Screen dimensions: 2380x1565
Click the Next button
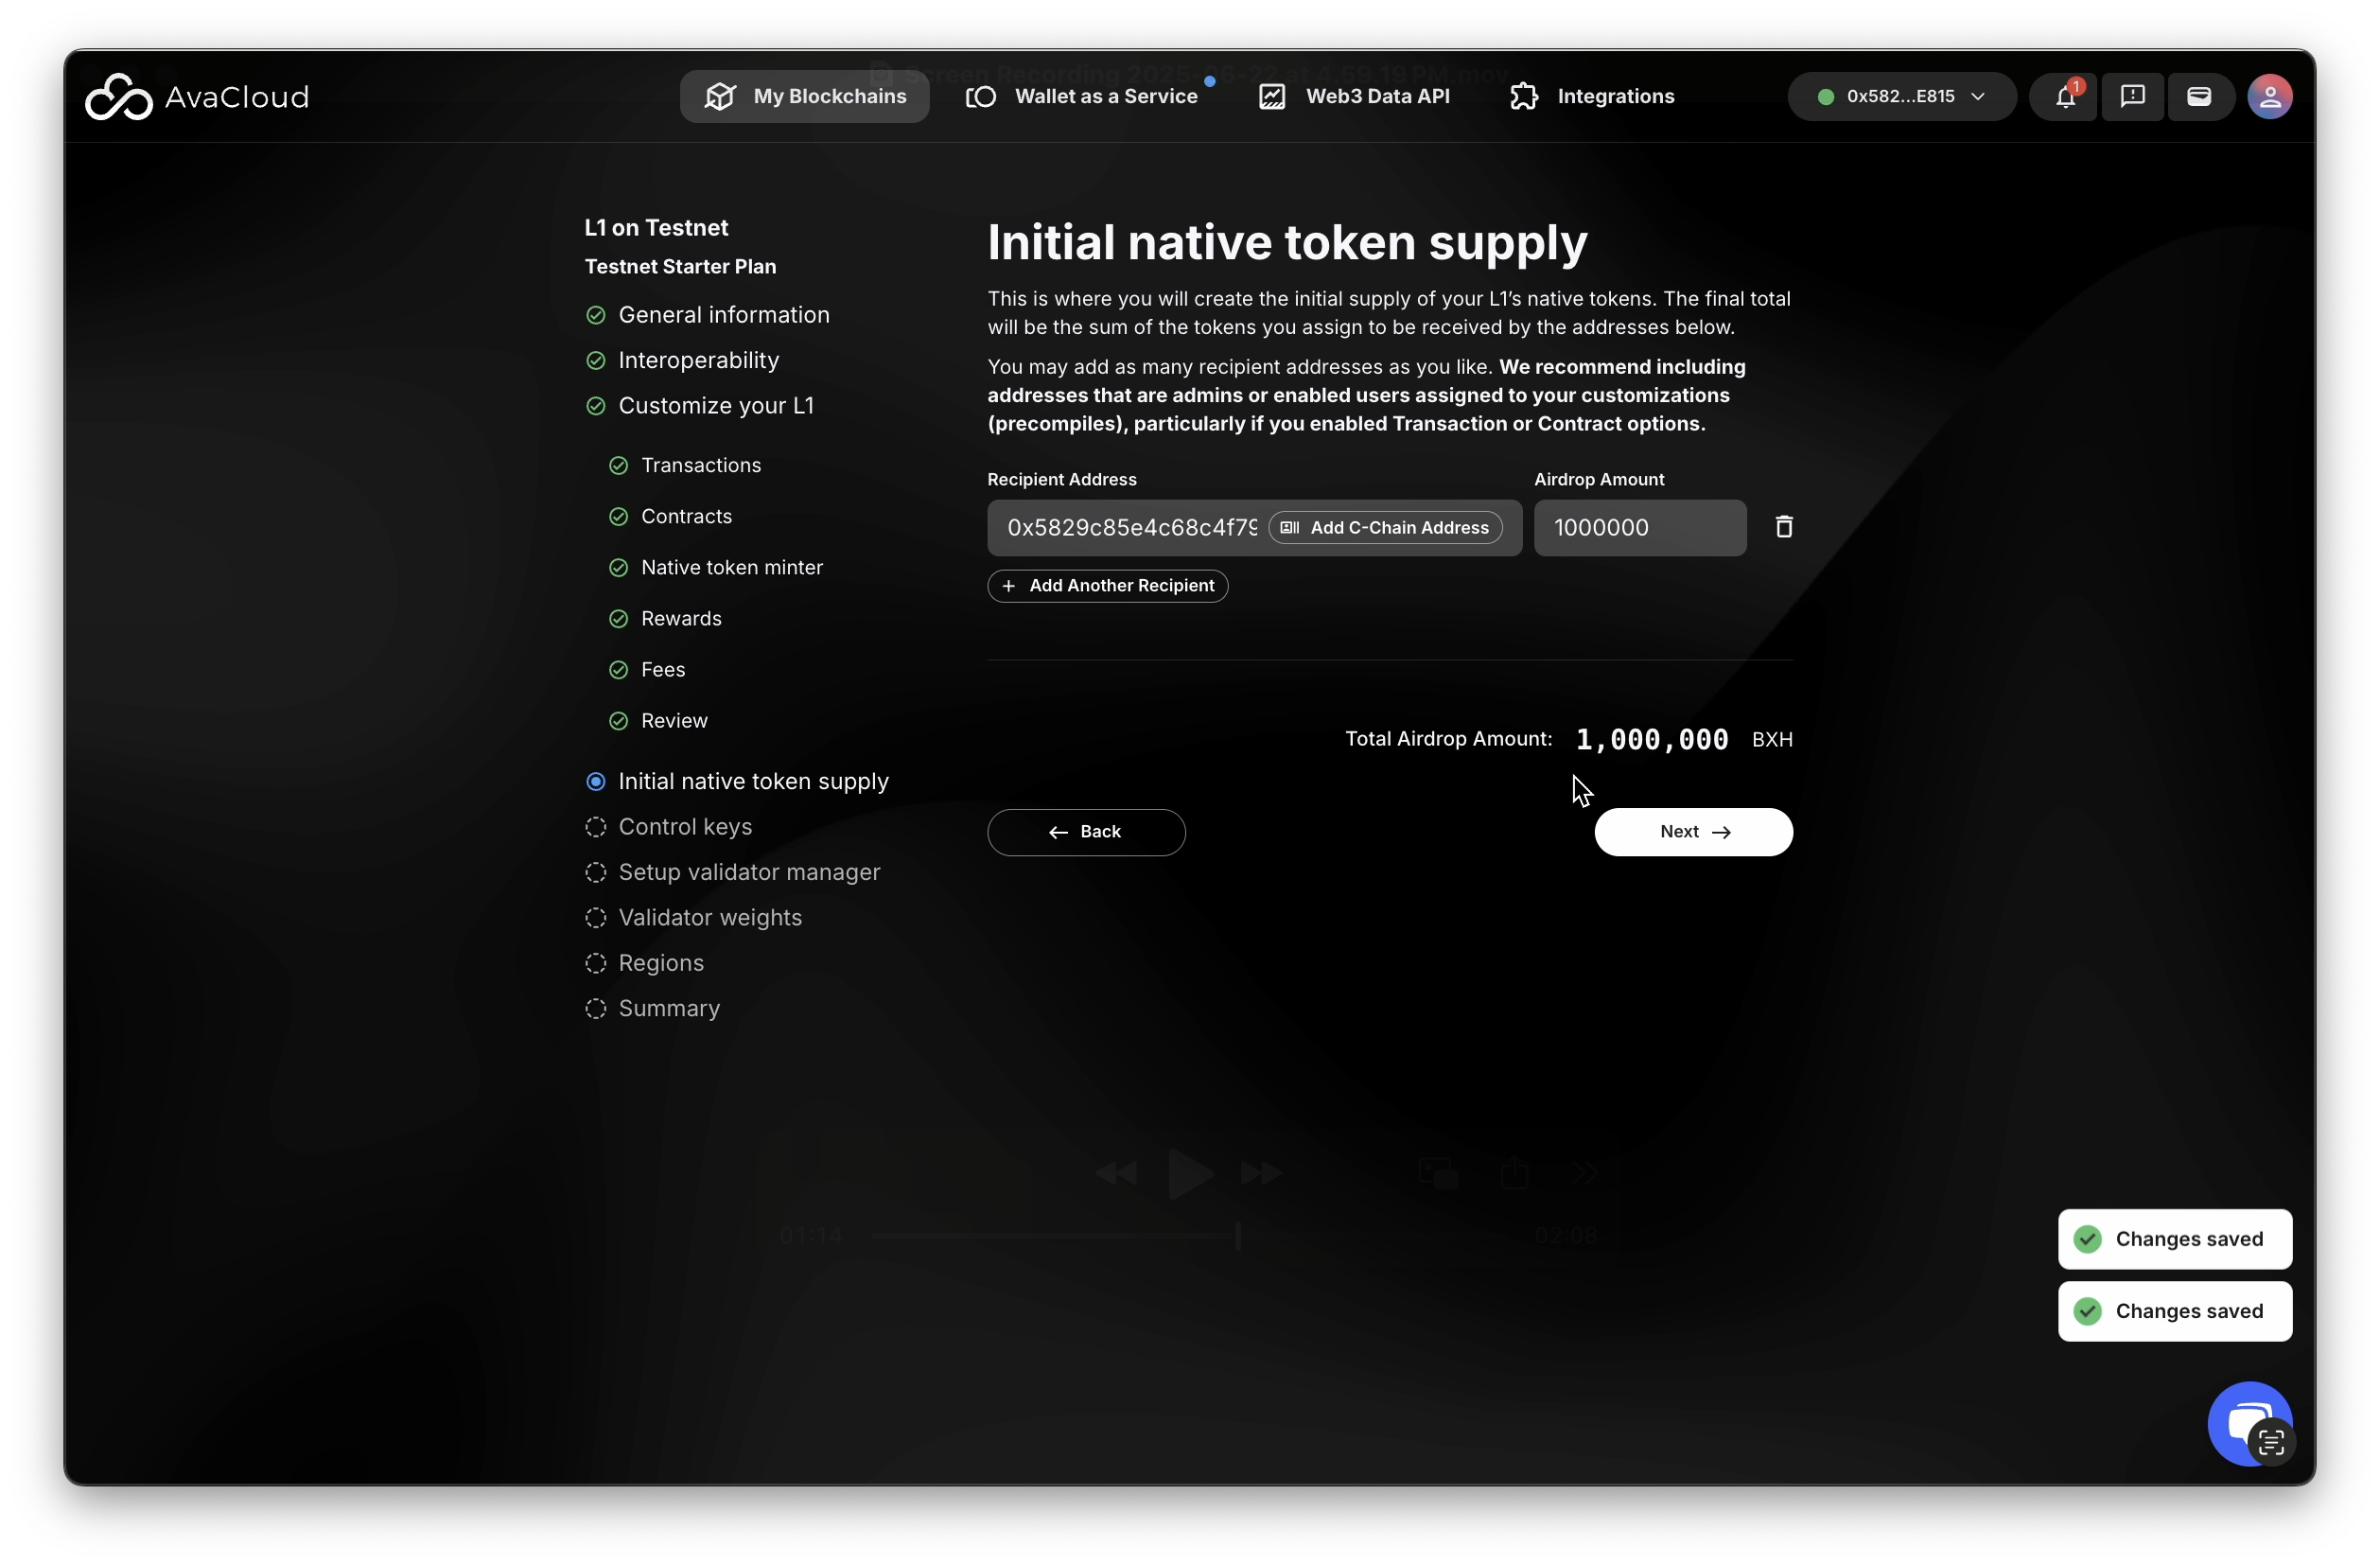1692,832
